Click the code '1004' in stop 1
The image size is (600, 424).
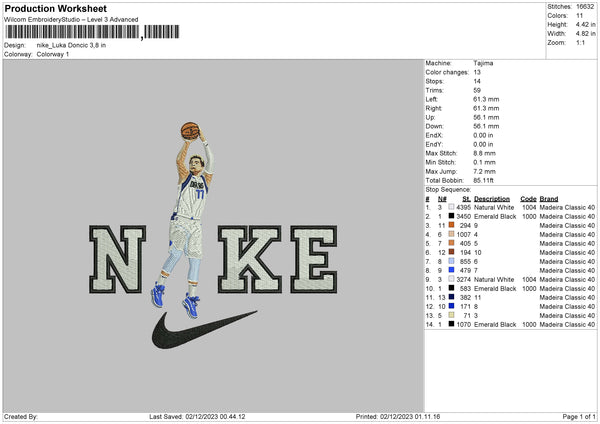529,207
